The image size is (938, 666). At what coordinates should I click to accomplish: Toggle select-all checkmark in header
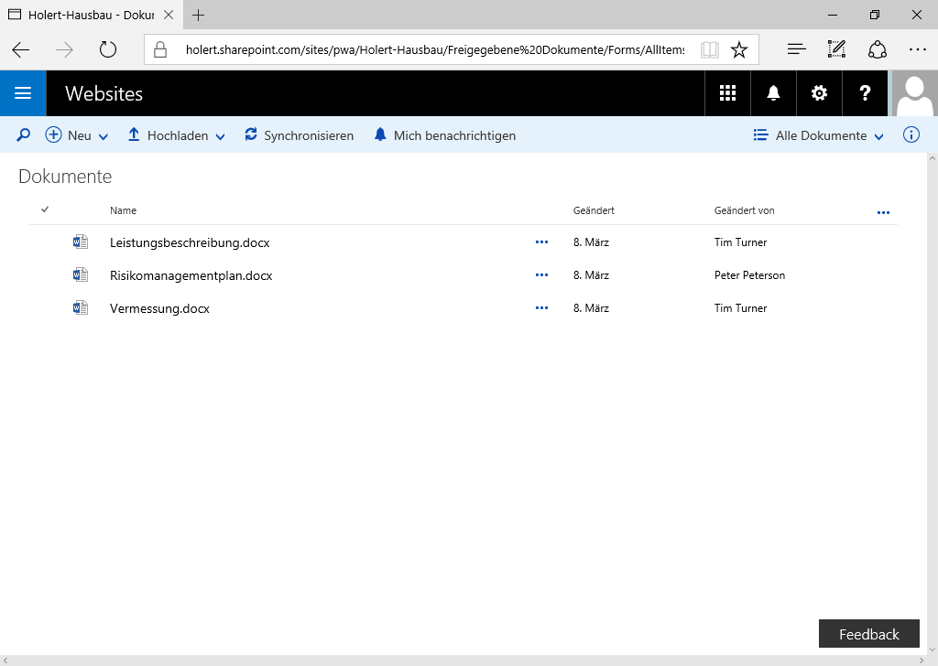pos(45,209)
